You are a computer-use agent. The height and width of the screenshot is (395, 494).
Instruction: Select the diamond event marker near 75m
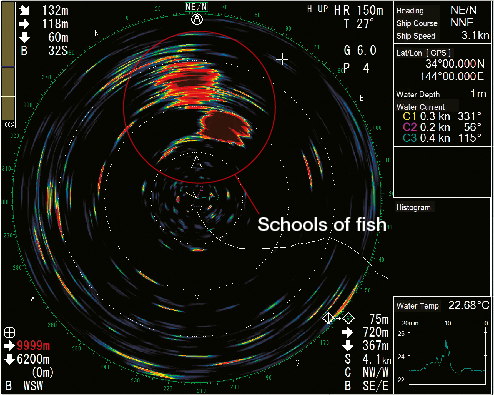click(x=348, y=318)
